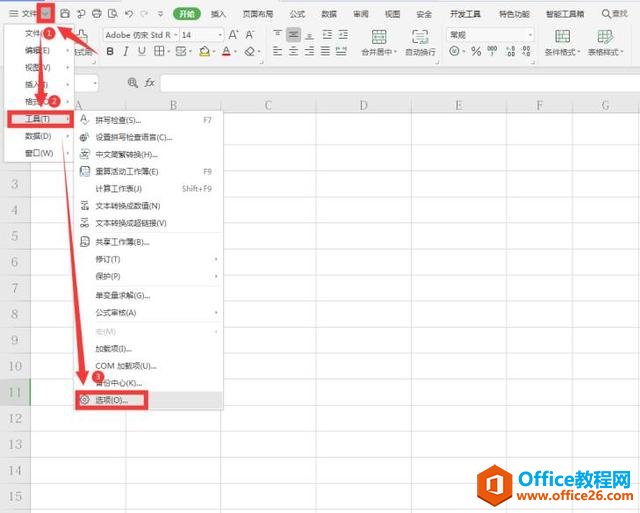
Task: Set bottom vertical alignment
Action: [x=309, y=35]
